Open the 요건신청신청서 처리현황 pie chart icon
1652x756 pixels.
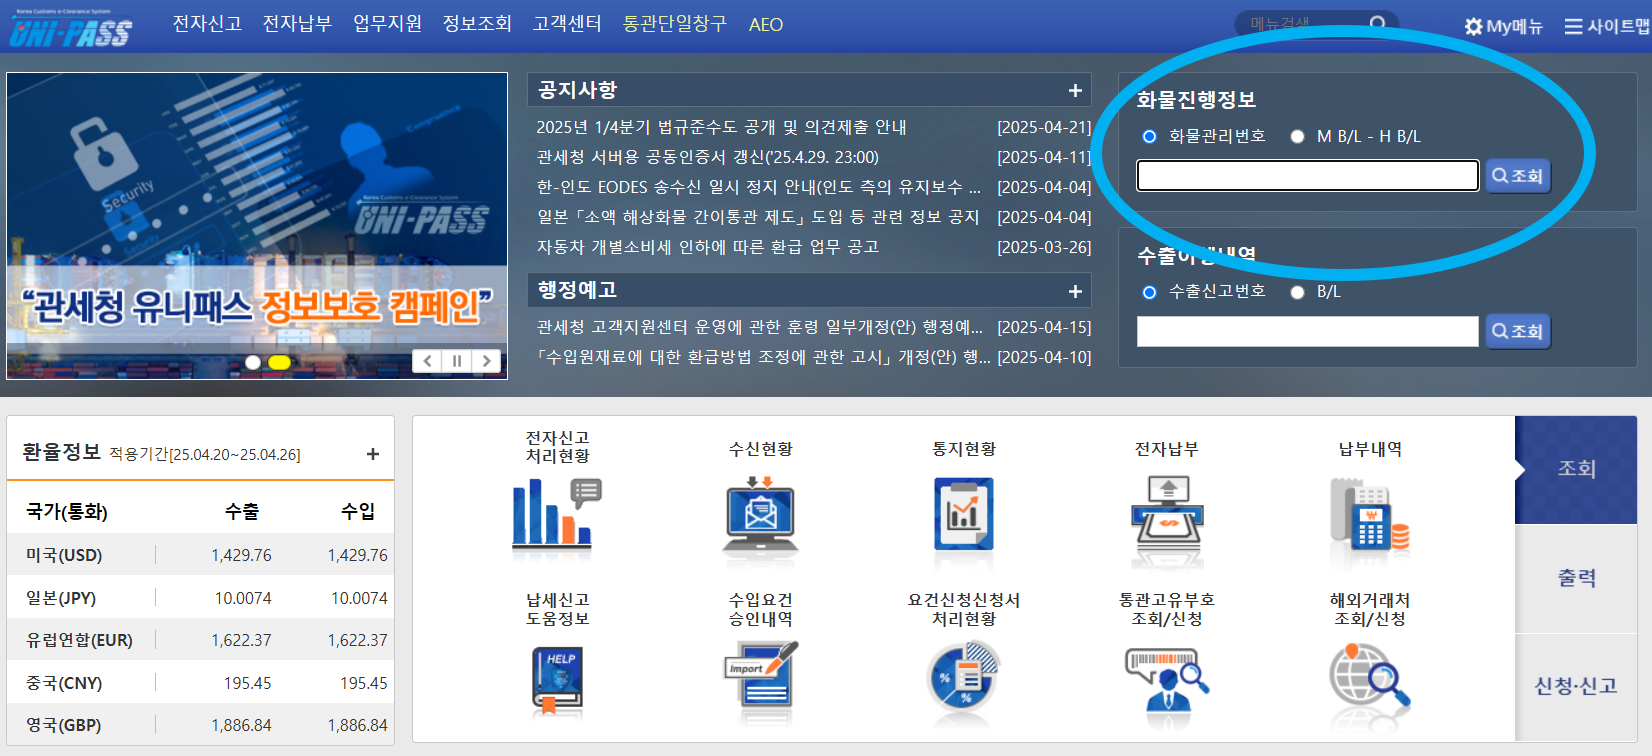[963, 676]
